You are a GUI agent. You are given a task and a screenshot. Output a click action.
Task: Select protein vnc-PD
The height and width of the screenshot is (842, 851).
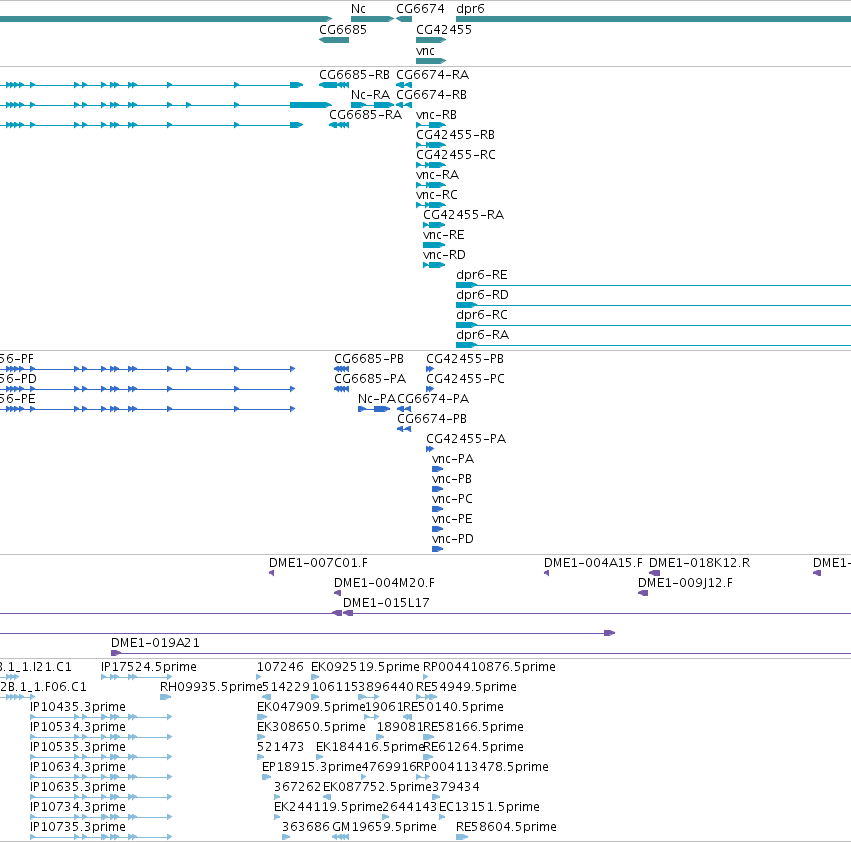coord(453,539)
